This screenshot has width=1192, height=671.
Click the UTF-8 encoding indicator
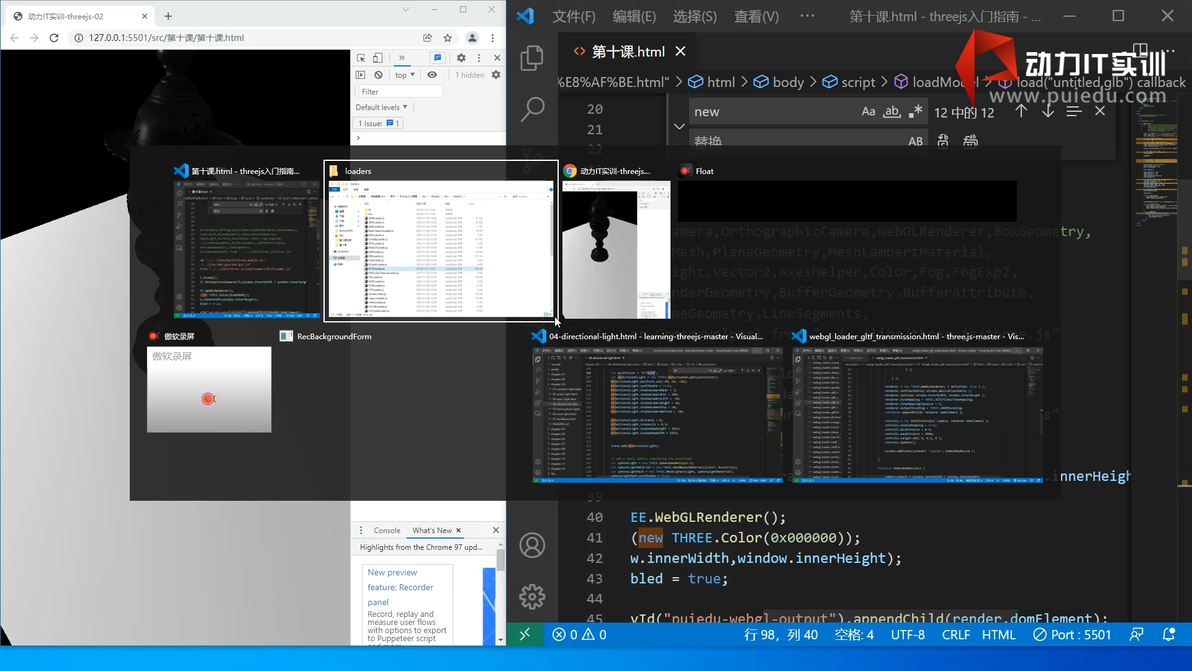908,634
